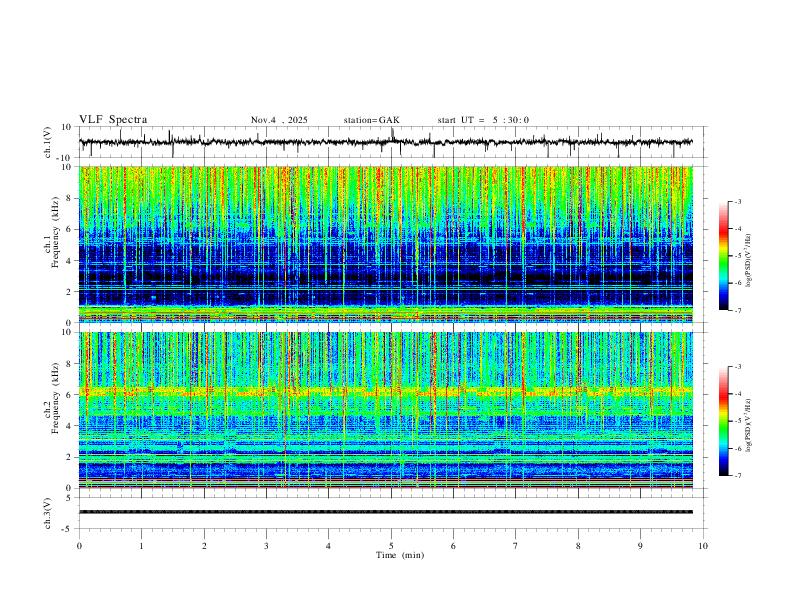Viewport: 792px width, 612px height.
Task: Click time axis tick label "2"
Action: 204,546
